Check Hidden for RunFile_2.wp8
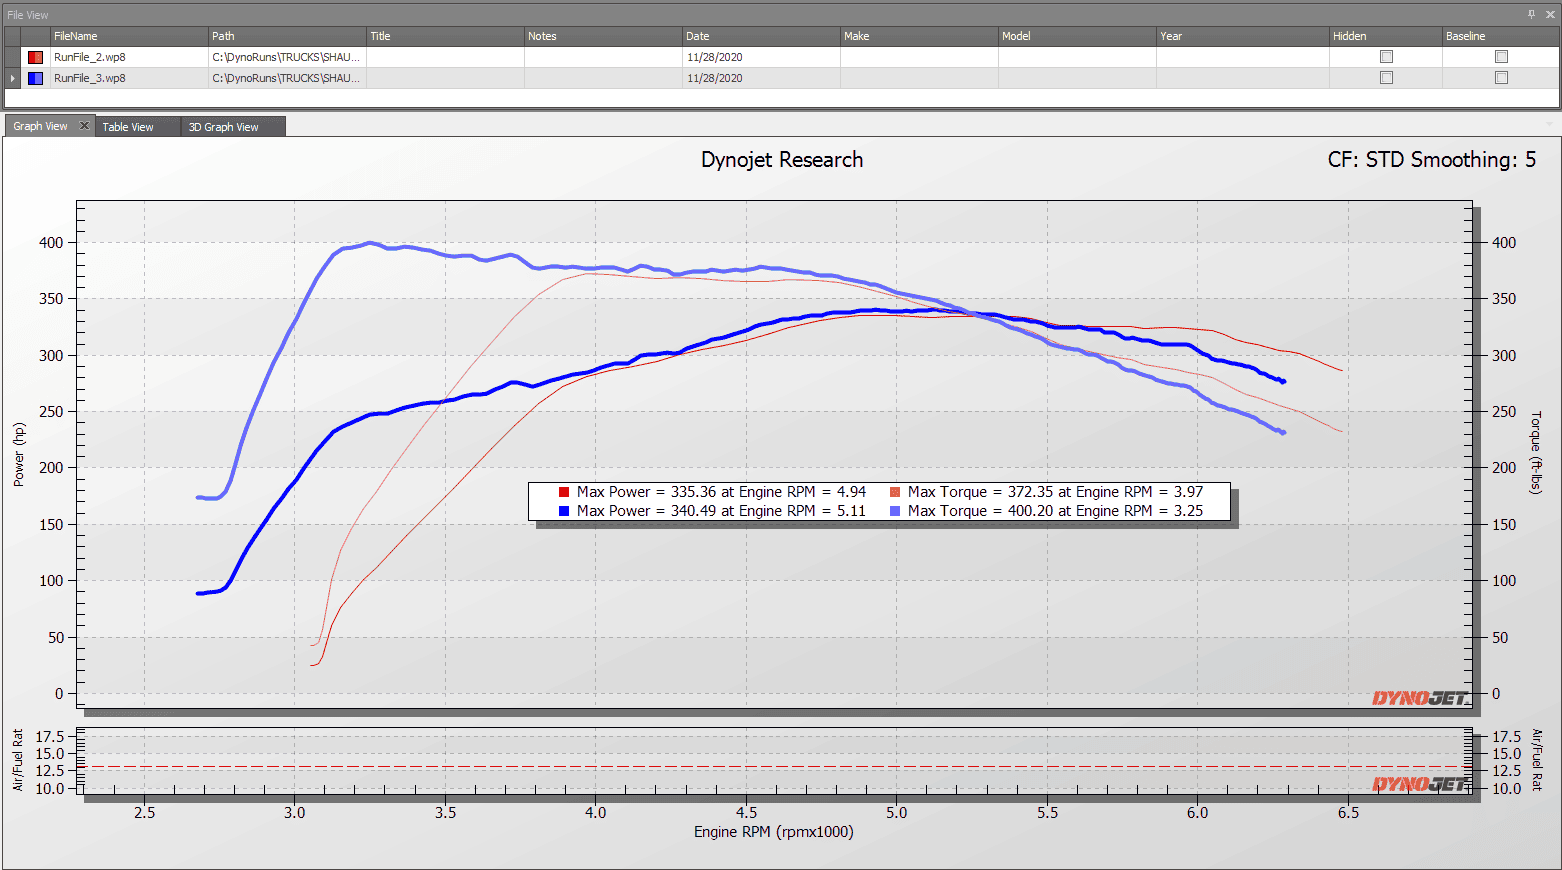Image resolution: width=1562 pixels, height=870 pixels. pos(1386,57)
